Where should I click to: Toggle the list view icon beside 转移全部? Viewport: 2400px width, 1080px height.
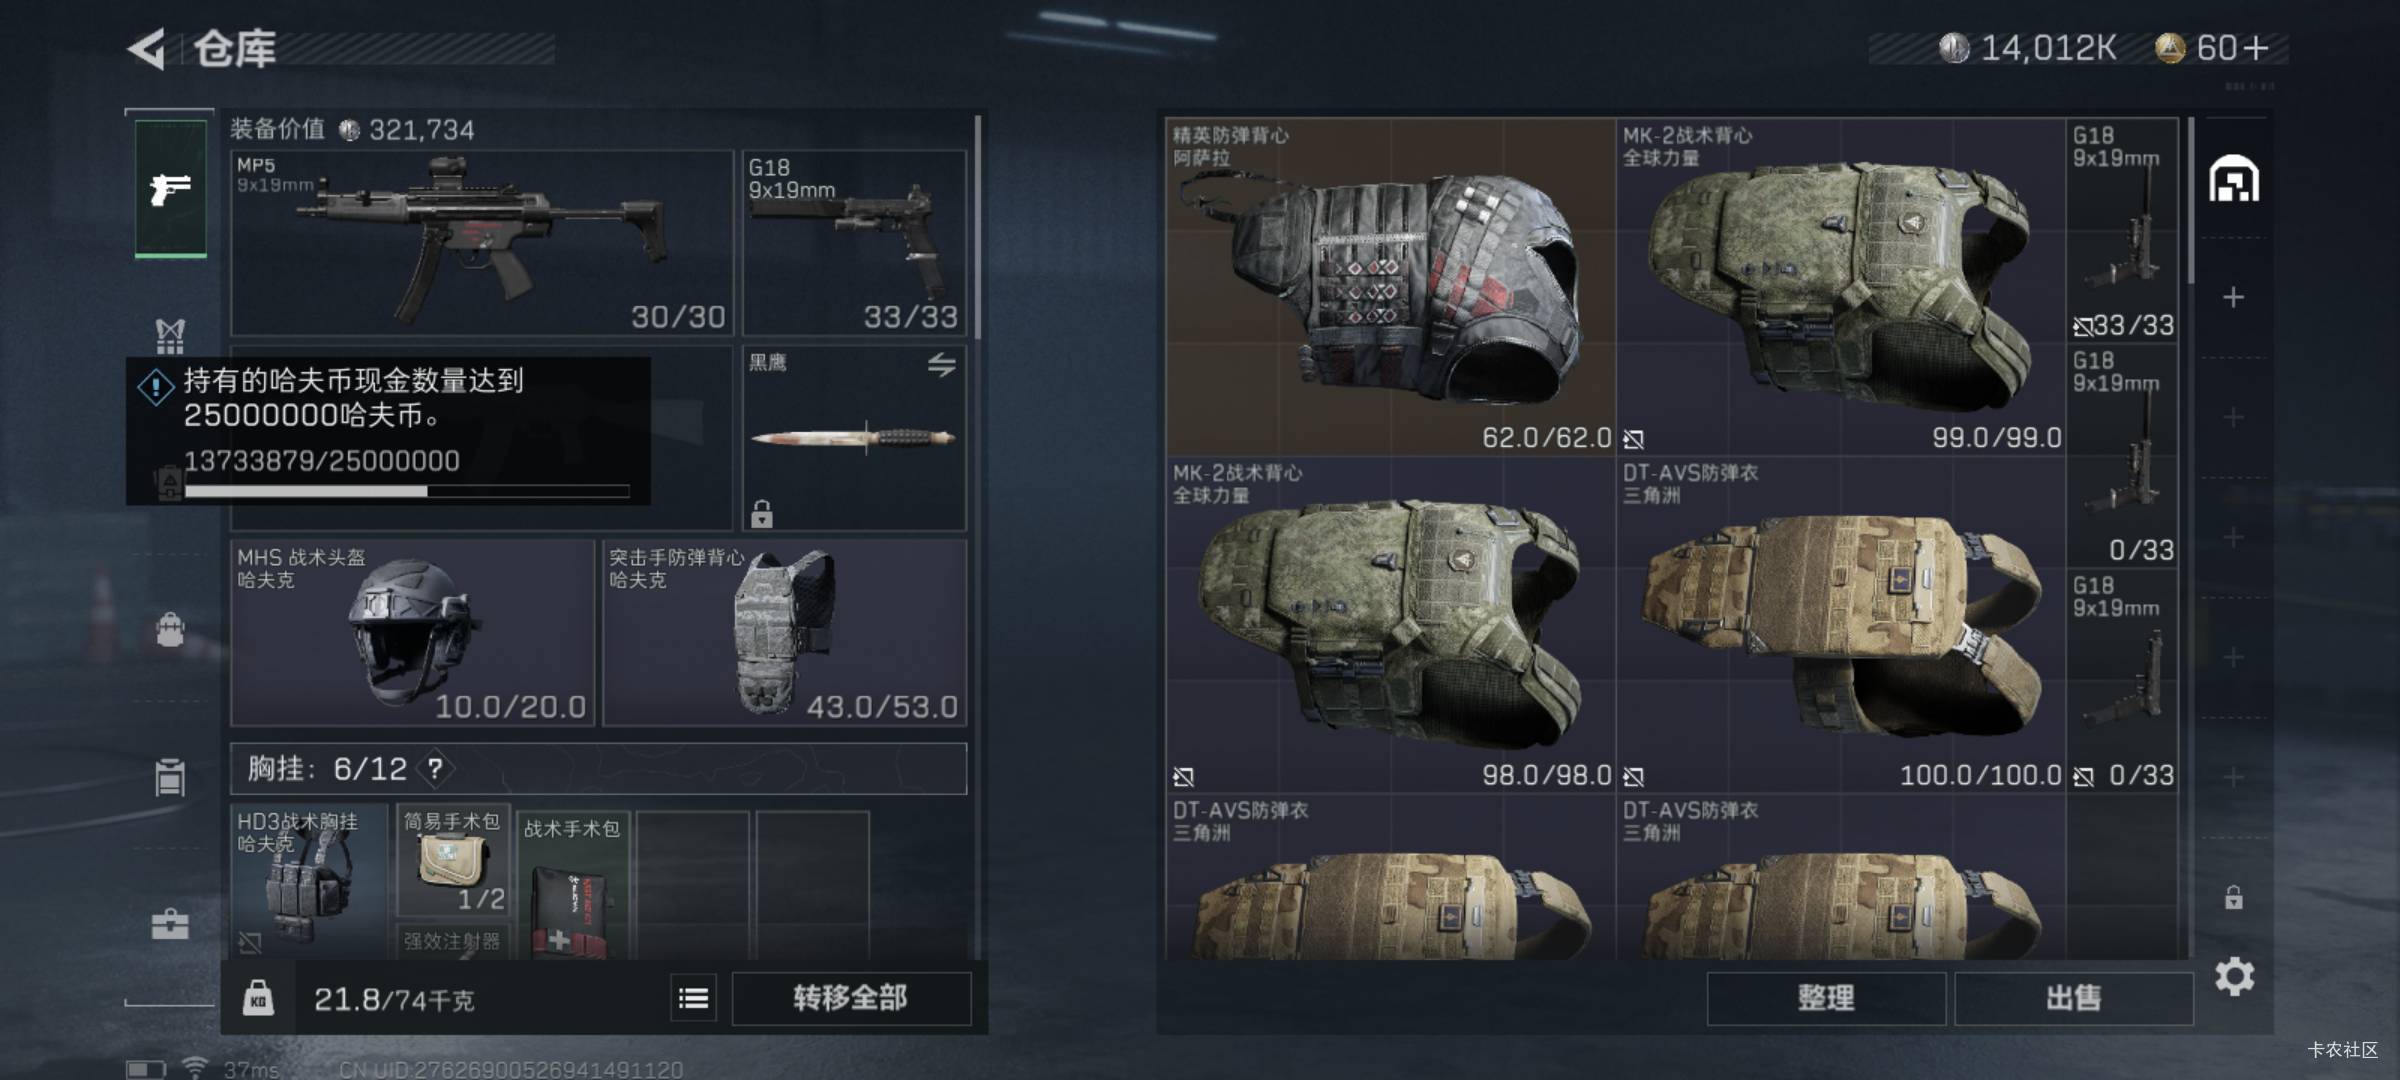pos(693,997)
